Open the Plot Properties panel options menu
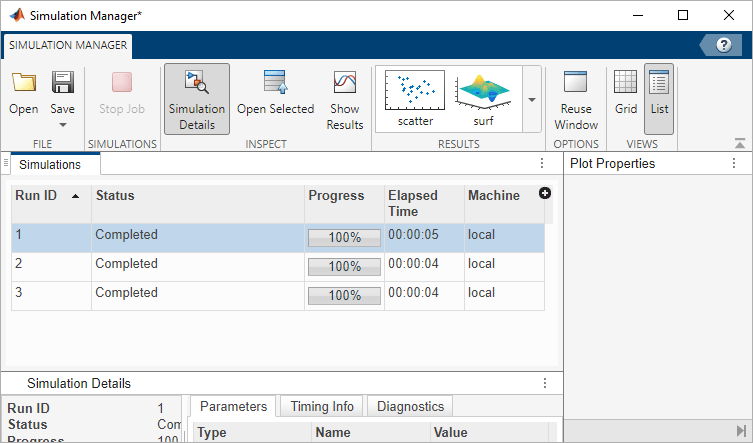753x443 pixels. pos(734,163)
